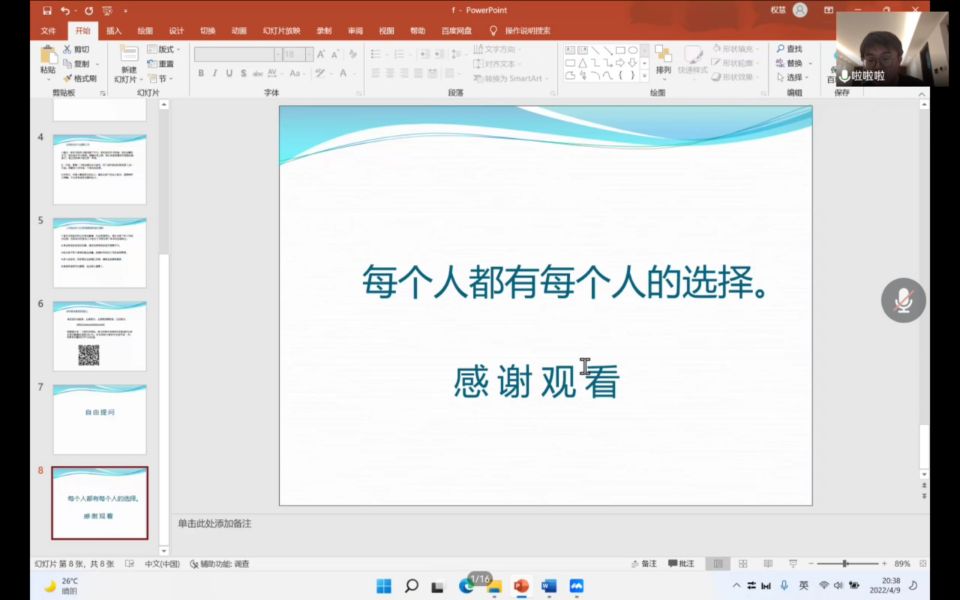Viewport: 960px width, 600px height.
Task: Open the Arrange (排列) tool
Action: 663,60
